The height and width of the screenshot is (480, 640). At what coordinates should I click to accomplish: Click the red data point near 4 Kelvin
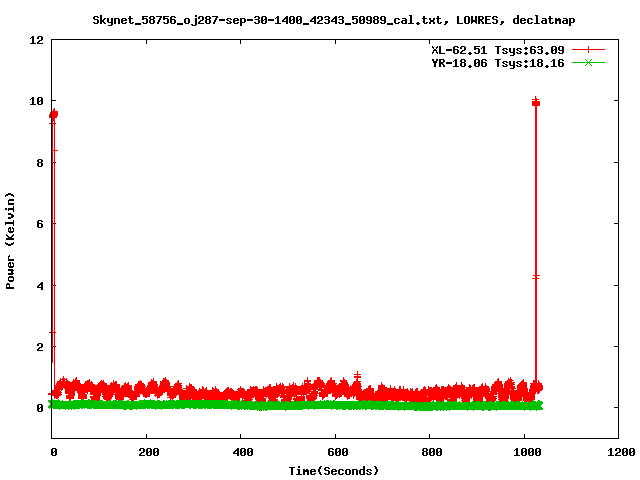point(536,277)
